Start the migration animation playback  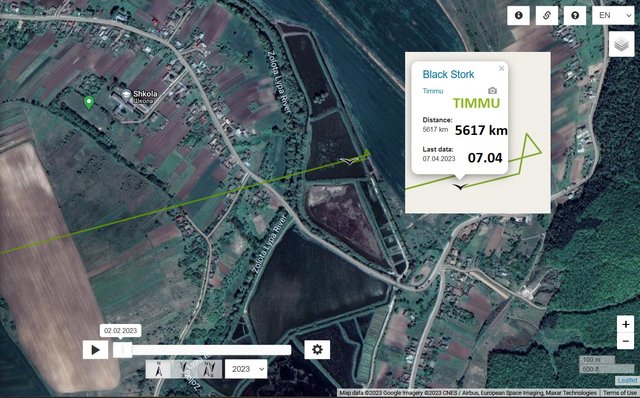96,350
